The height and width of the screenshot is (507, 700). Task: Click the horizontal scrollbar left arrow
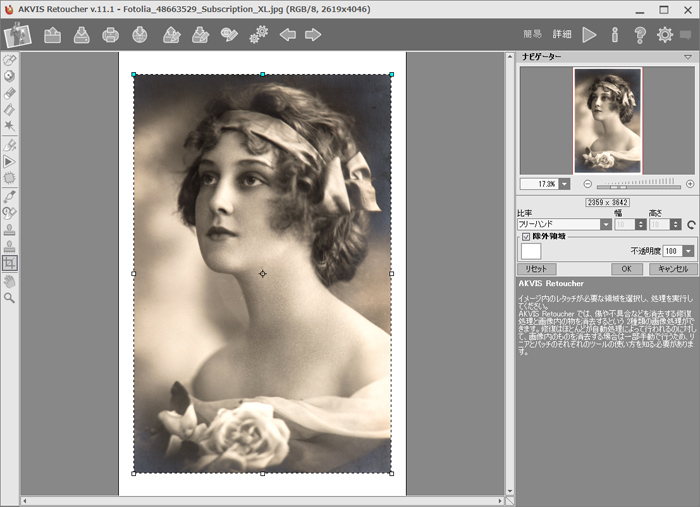(25, 501)
